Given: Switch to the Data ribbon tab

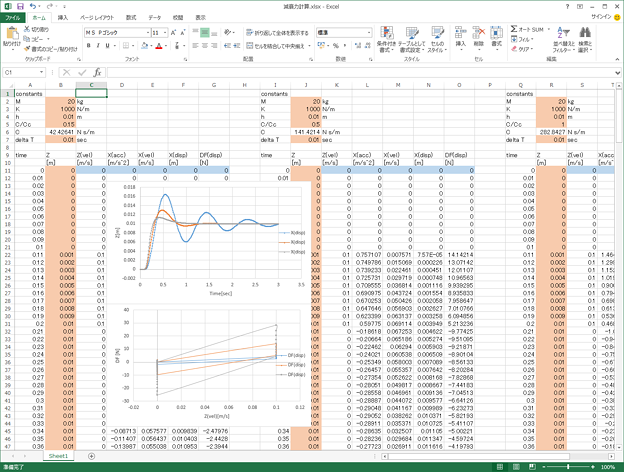Looking at the screenshot, I should tap(154, 18).
